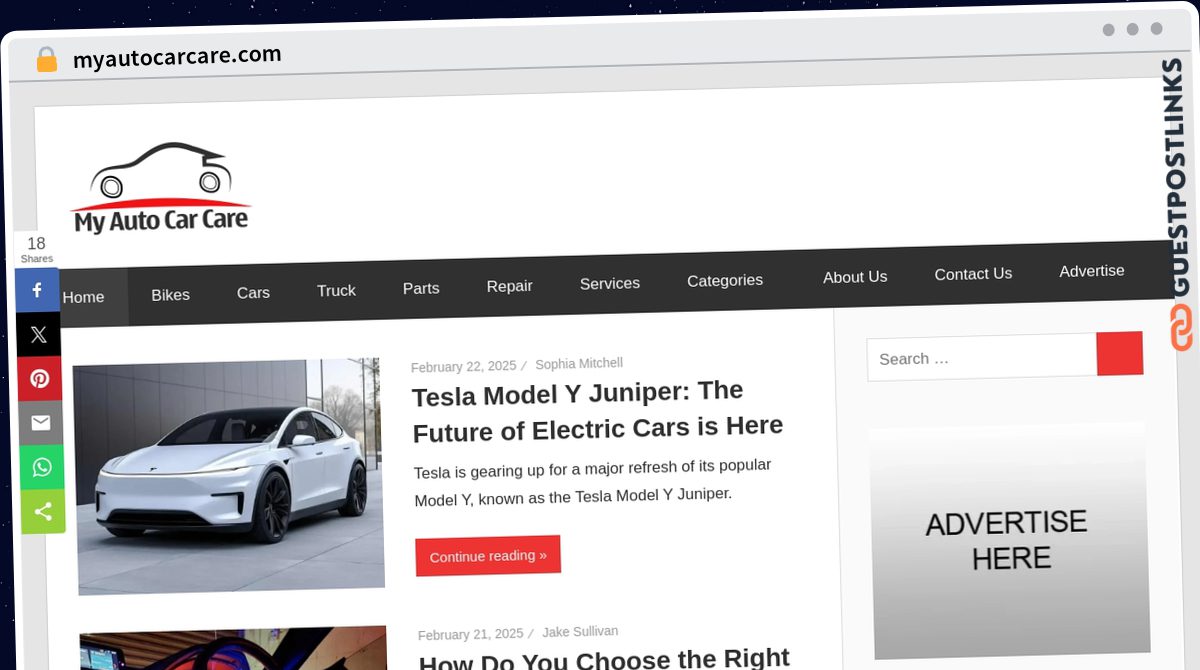Screen dimensions: 1200x670
Task: Share the page on Facebook
Action: [37, 290]
